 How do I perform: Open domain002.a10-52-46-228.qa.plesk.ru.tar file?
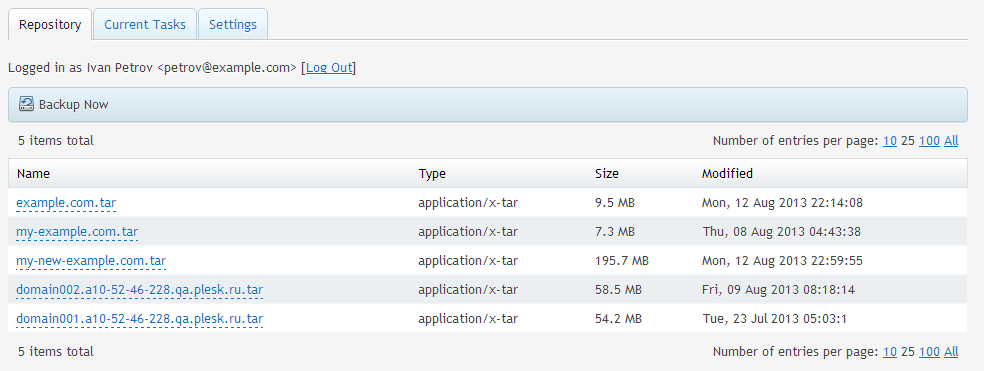(x=139, y=290)
